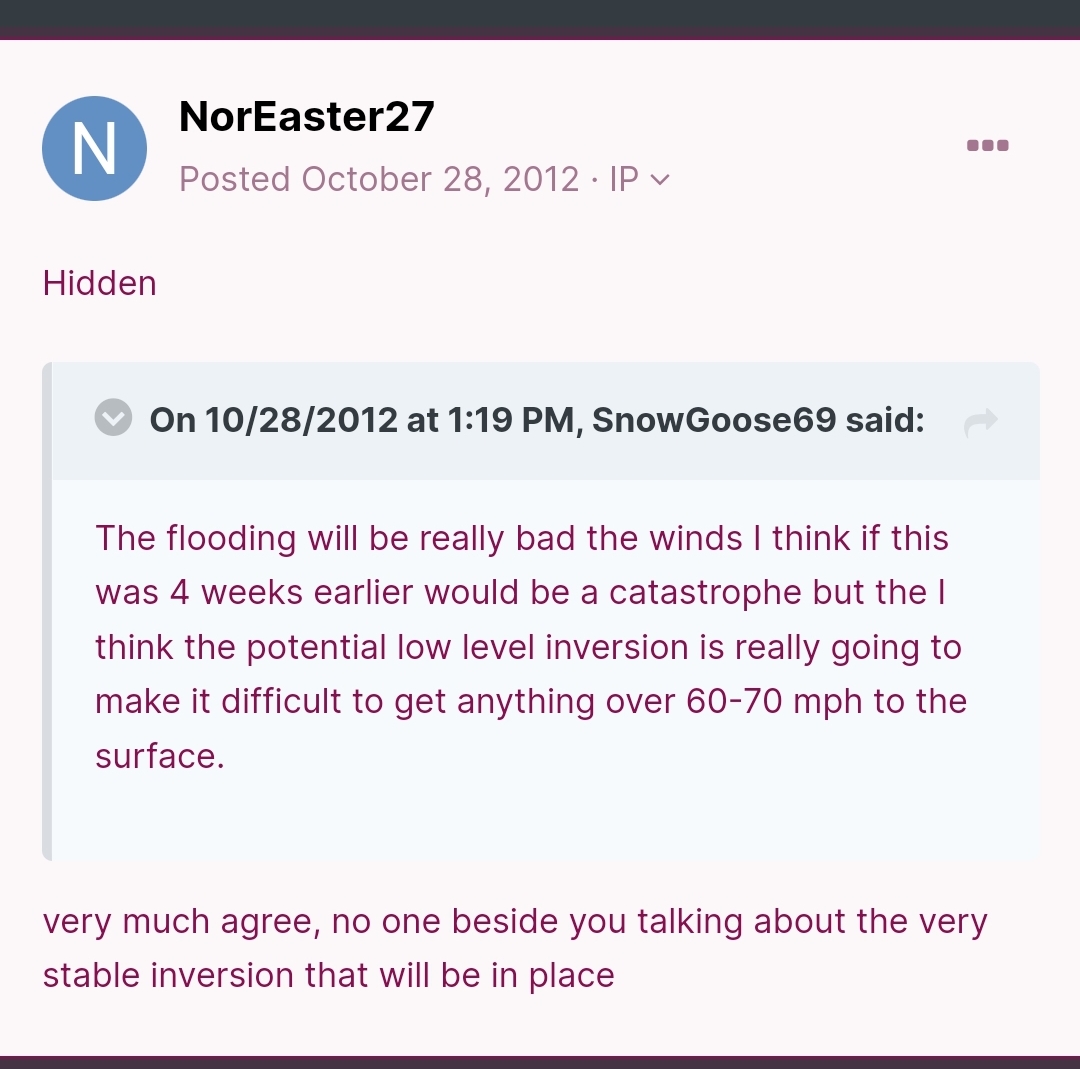
Task: Jump to SnowGoose69's original post via arrow icon
Action: point(981,422)
